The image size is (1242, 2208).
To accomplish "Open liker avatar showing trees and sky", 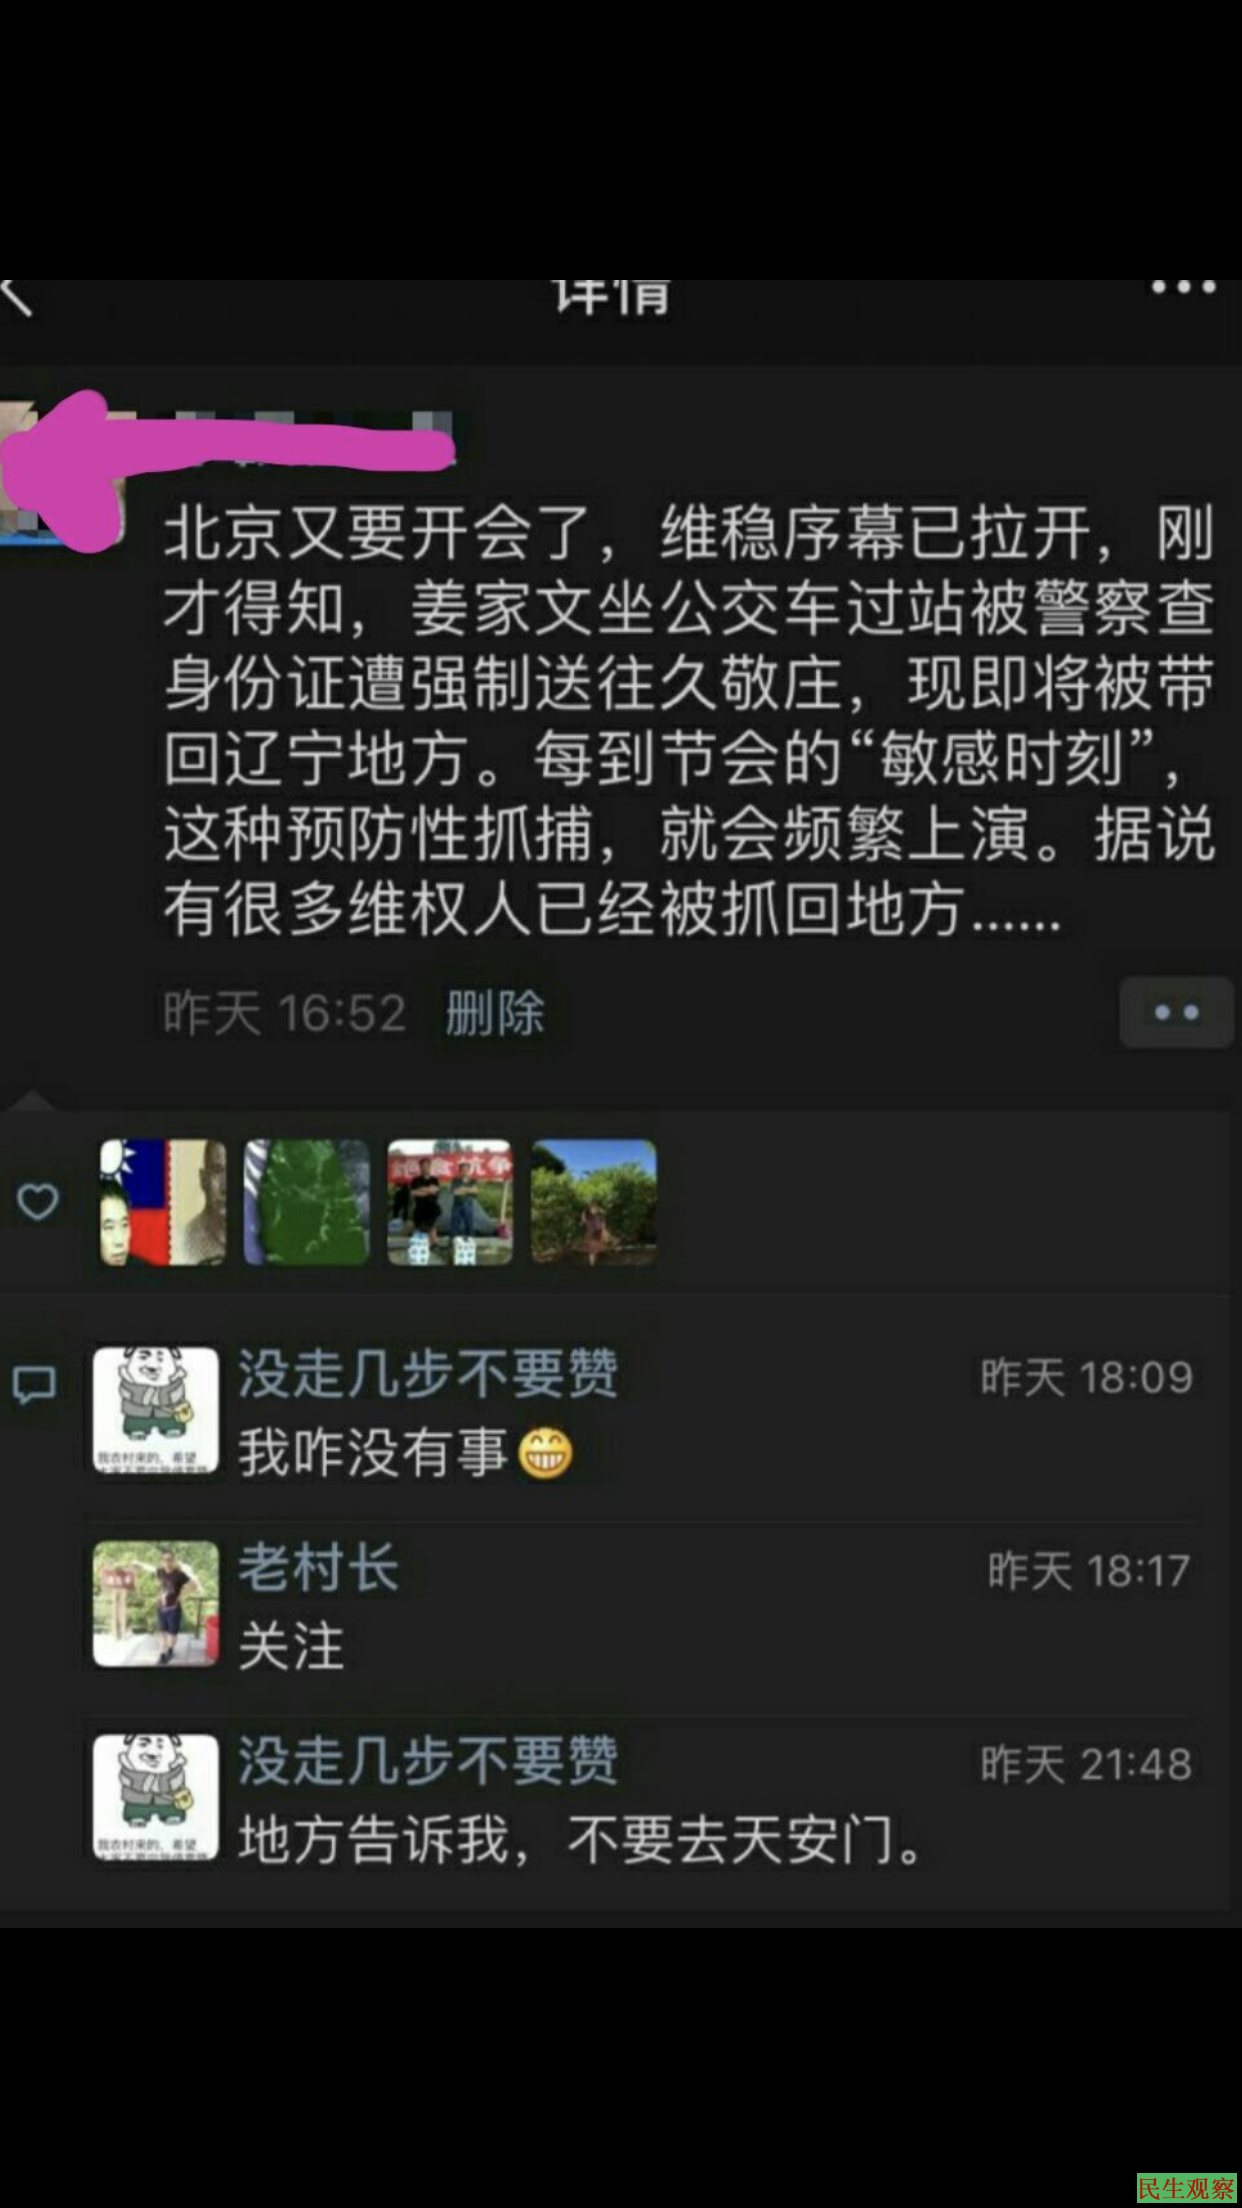I will coord(594,1202).
